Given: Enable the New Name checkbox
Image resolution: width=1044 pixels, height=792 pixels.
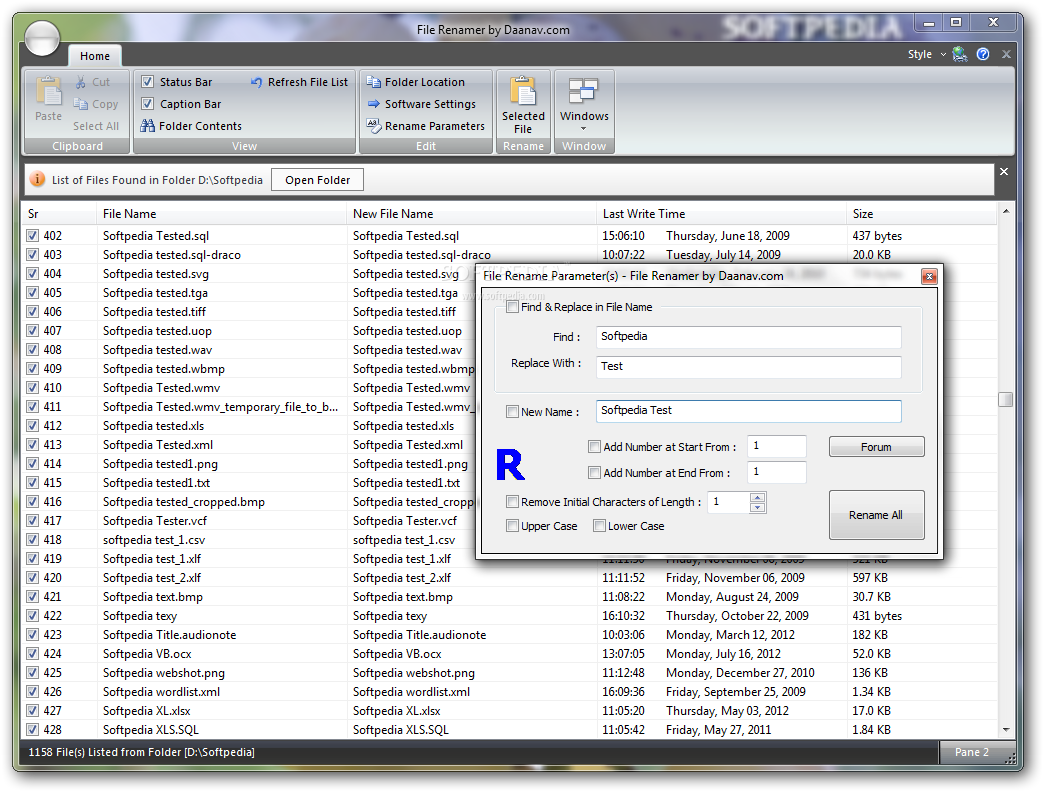Looking at the screenshot, I should tap(512, 412).
